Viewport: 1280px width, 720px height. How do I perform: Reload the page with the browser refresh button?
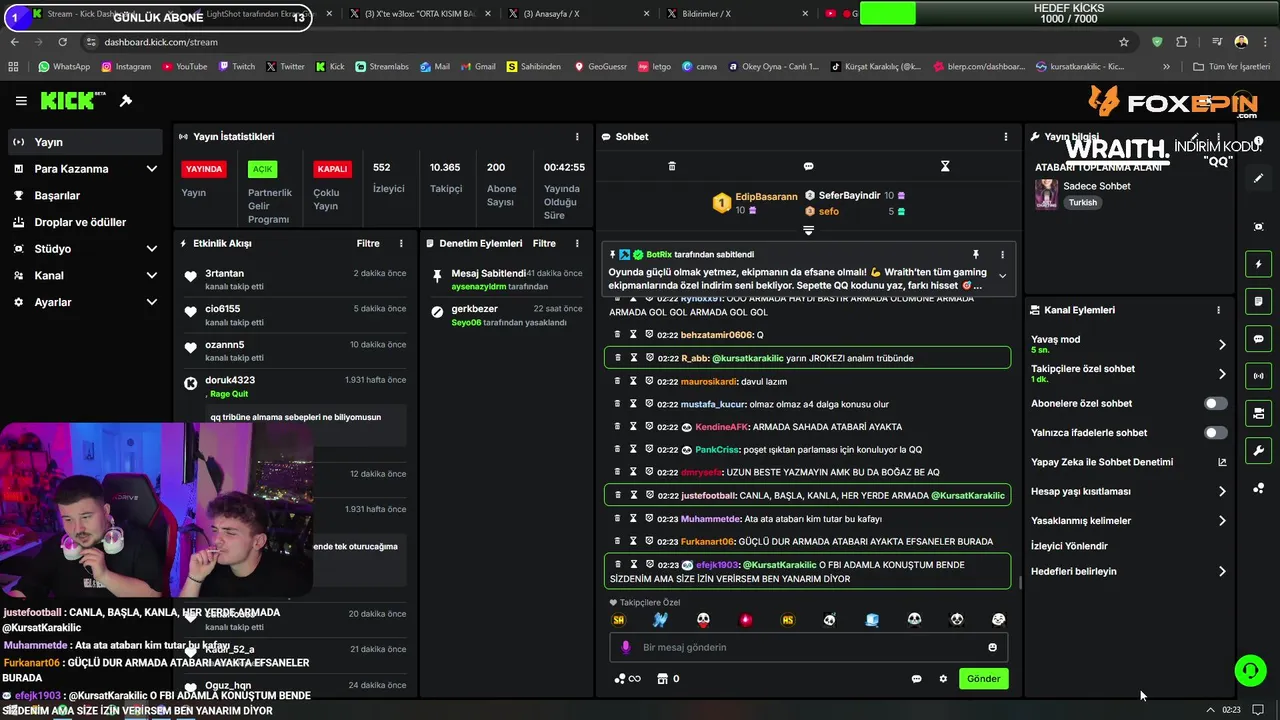pos(63,42)
